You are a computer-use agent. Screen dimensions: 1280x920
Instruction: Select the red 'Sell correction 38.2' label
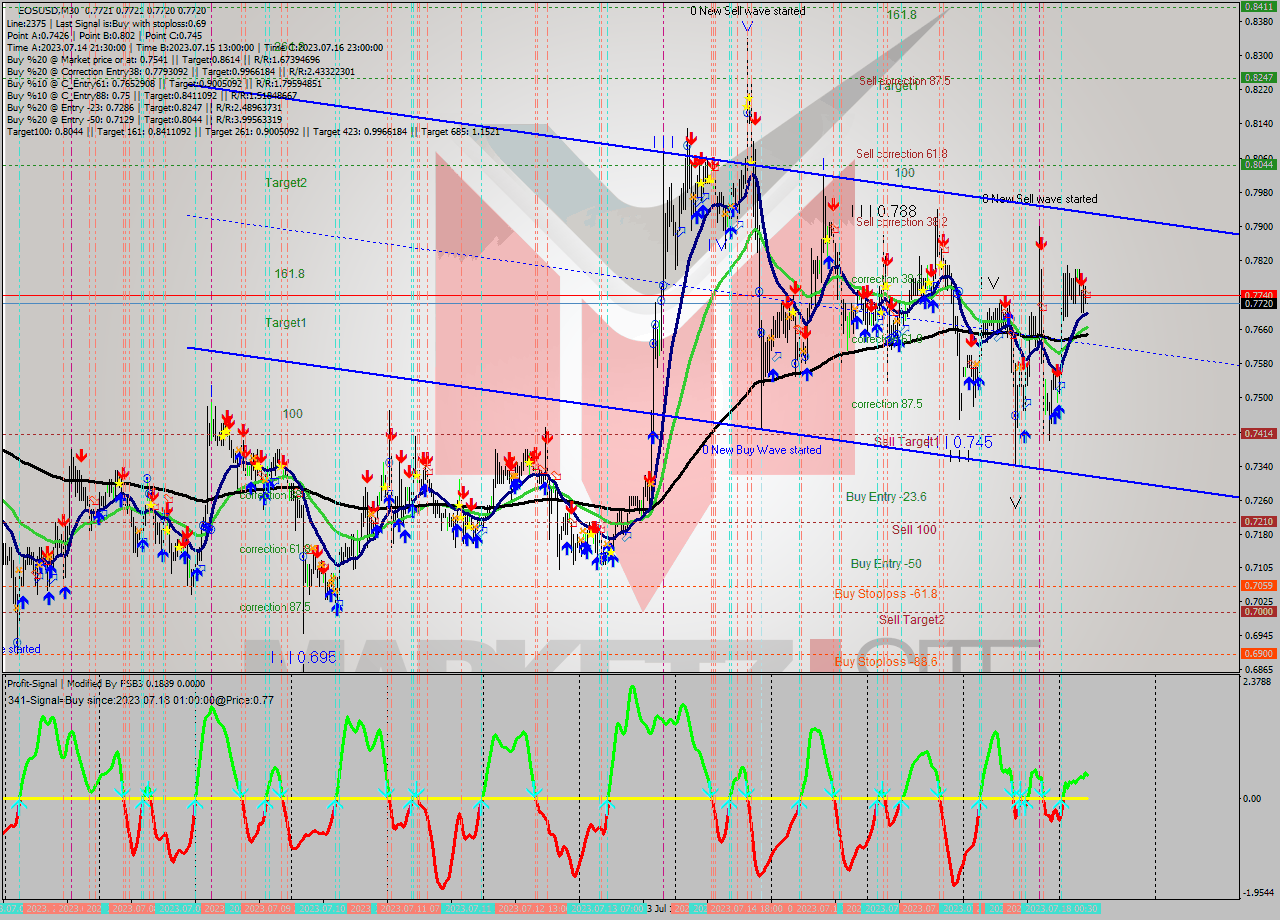(x=901, y=222)
